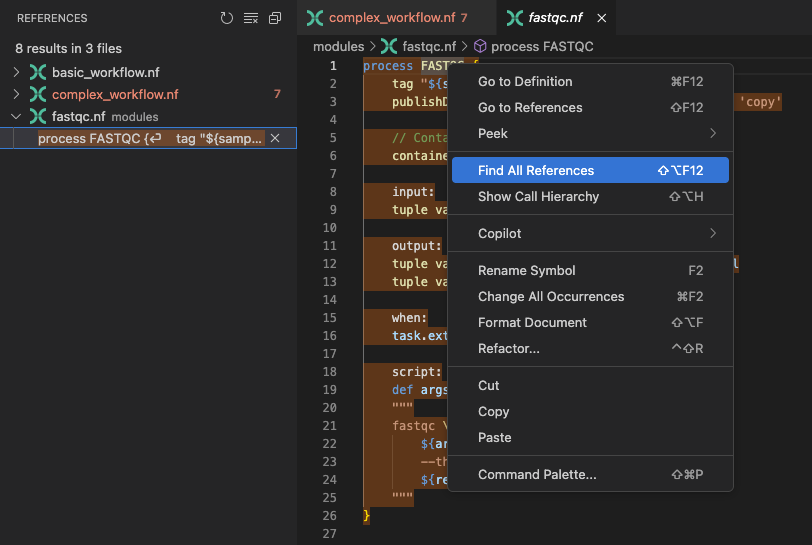Open the Copilot submenu
812x545 pixels.
590,233
